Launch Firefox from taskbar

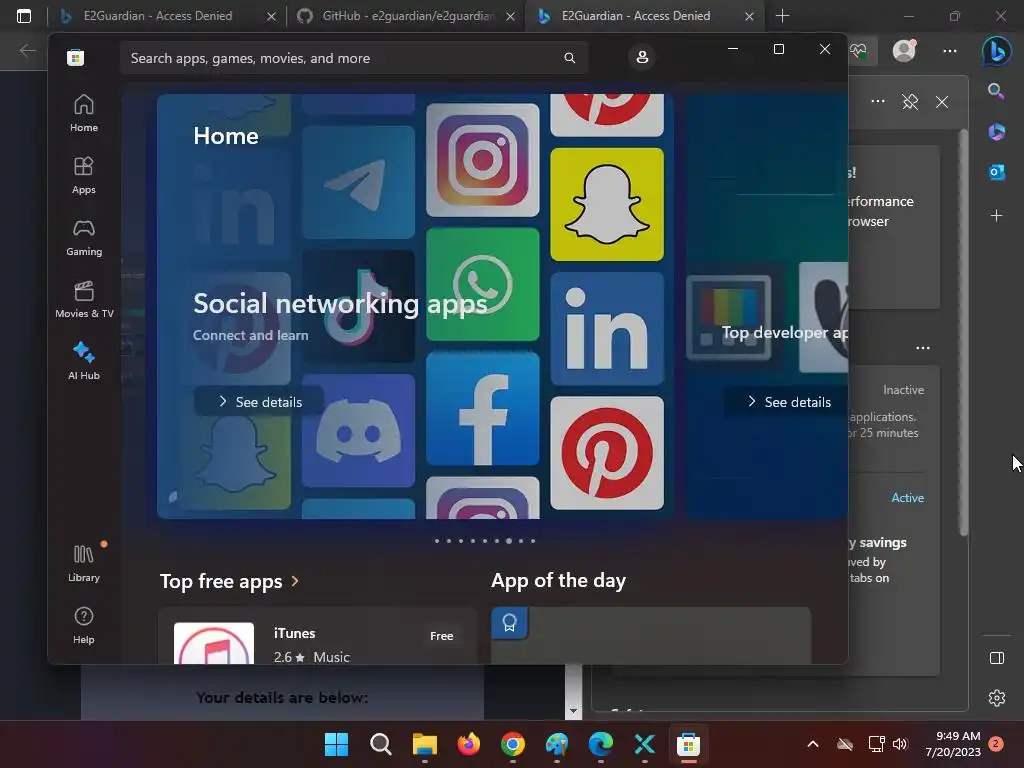click(468, 744)
